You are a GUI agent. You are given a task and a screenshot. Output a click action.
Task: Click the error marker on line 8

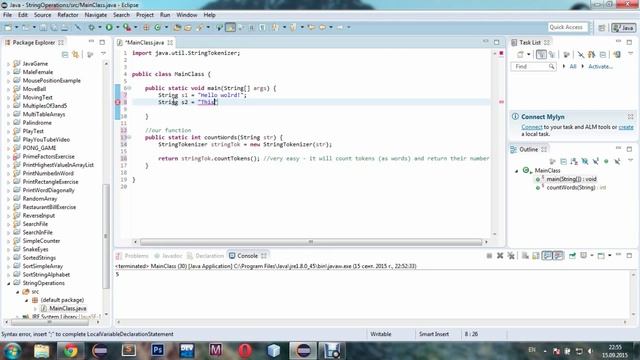pyautogui.click(x=118, y=102)
